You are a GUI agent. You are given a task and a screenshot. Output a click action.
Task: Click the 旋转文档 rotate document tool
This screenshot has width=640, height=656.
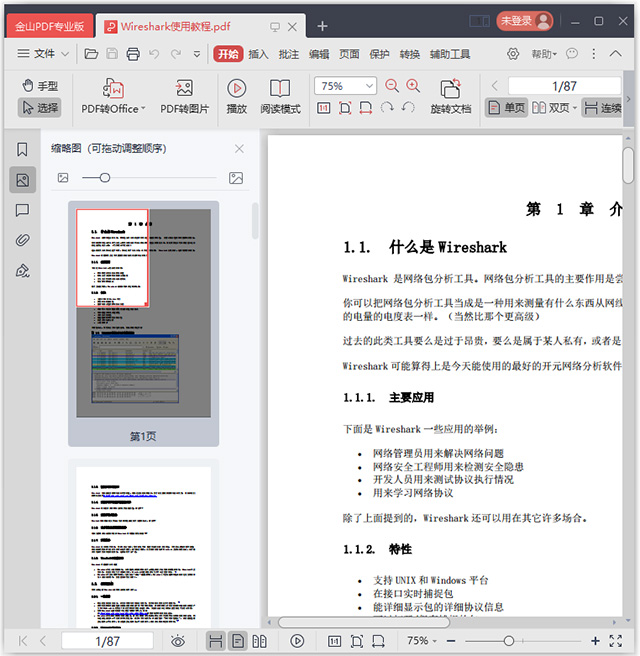[x=451, y=96]
